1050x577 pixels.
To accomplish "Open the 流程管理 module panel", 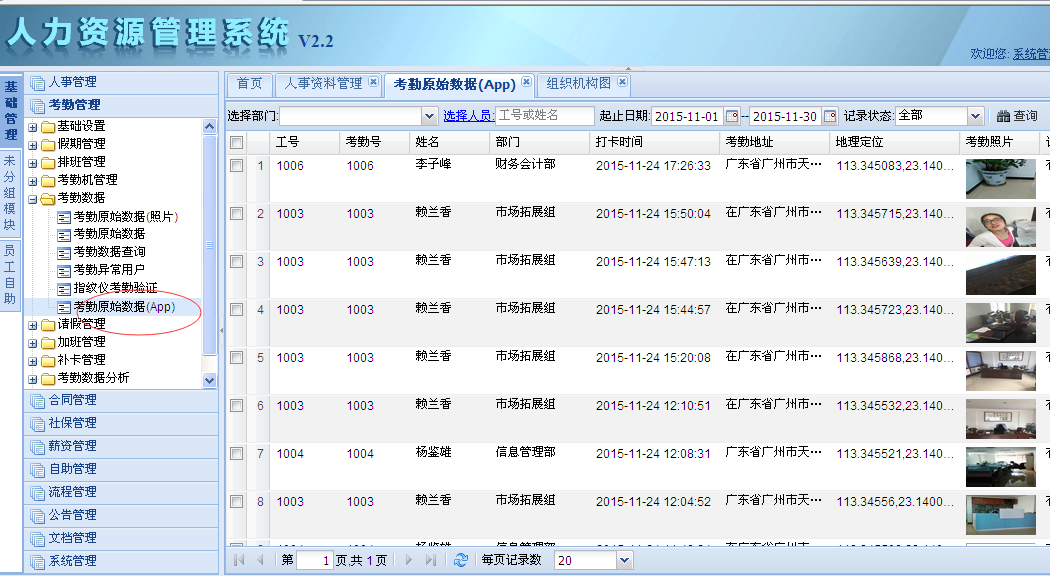I will (x=121, y=492).
